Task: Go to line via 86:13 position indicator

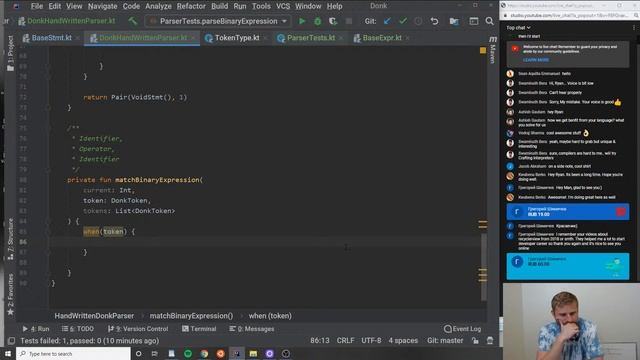Action: point(320,340)
